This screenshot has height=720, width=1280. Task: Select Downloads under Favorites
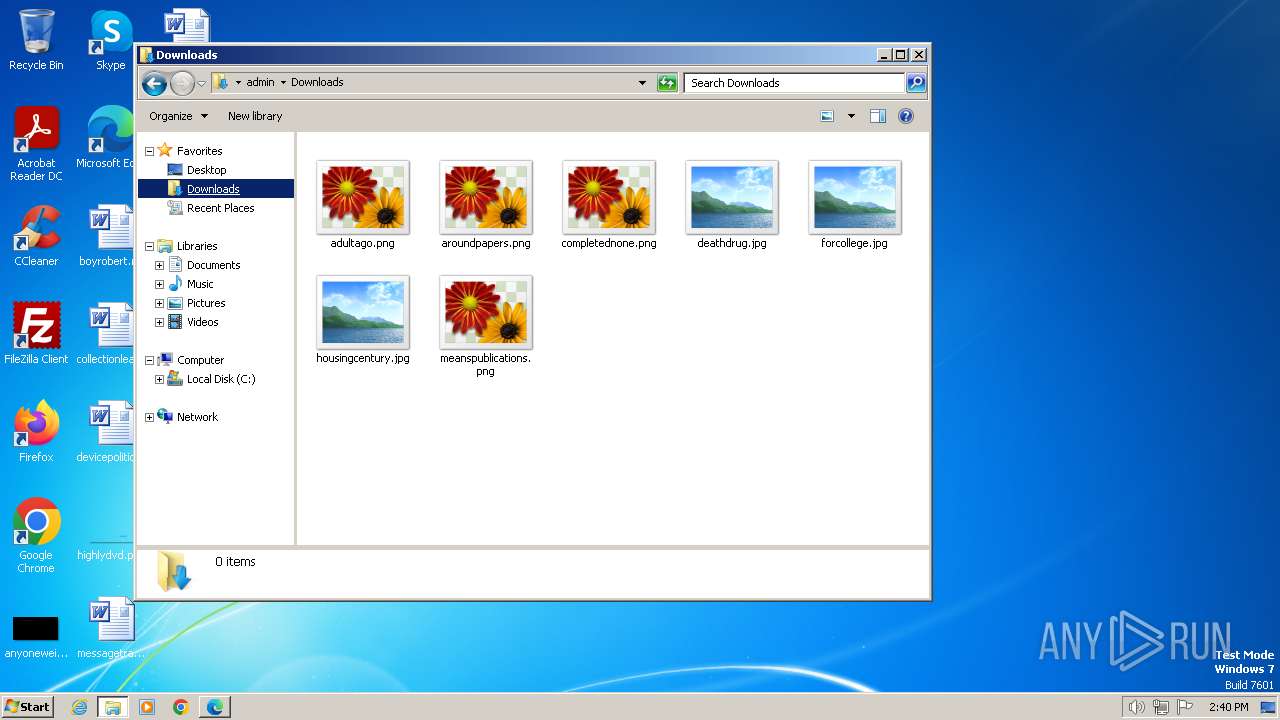(213, 189)
